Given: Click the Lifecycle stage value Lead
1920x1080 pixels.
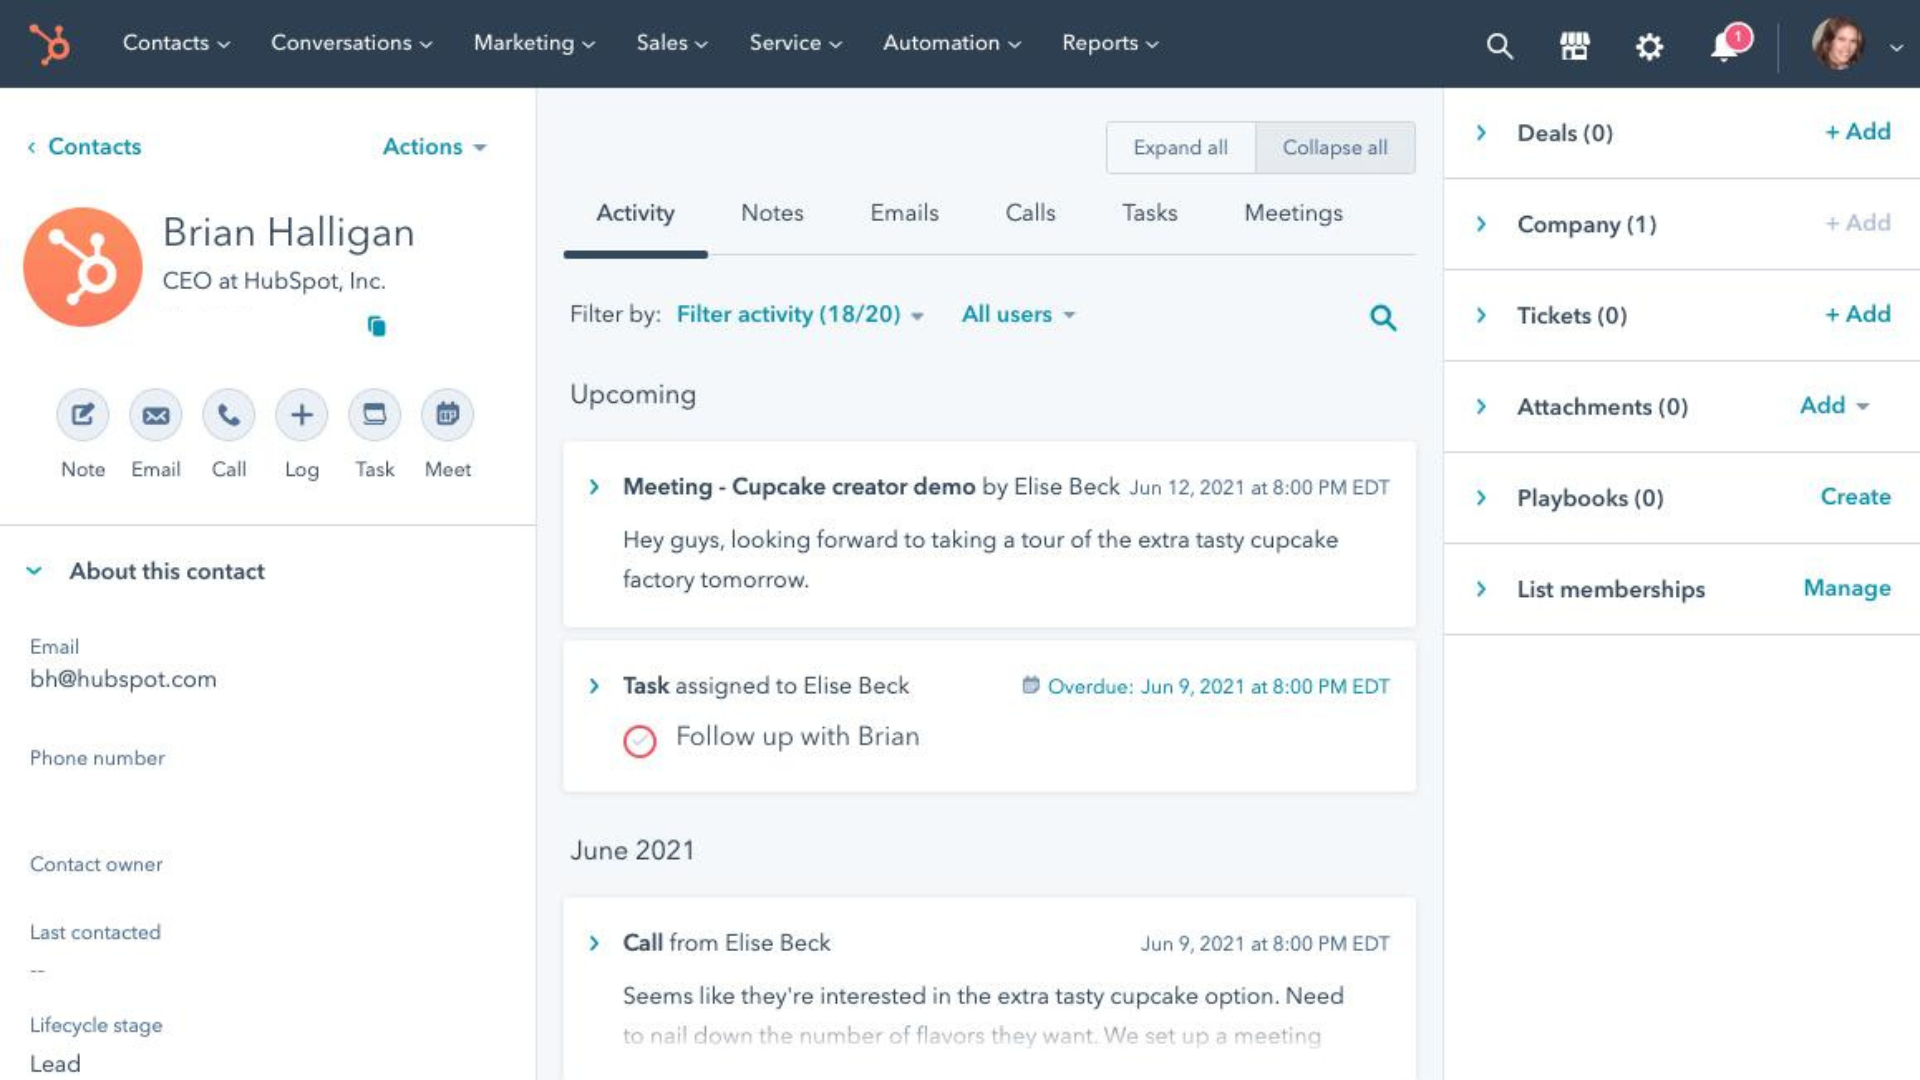Looking at the screenshot, I should point(55,1064).
